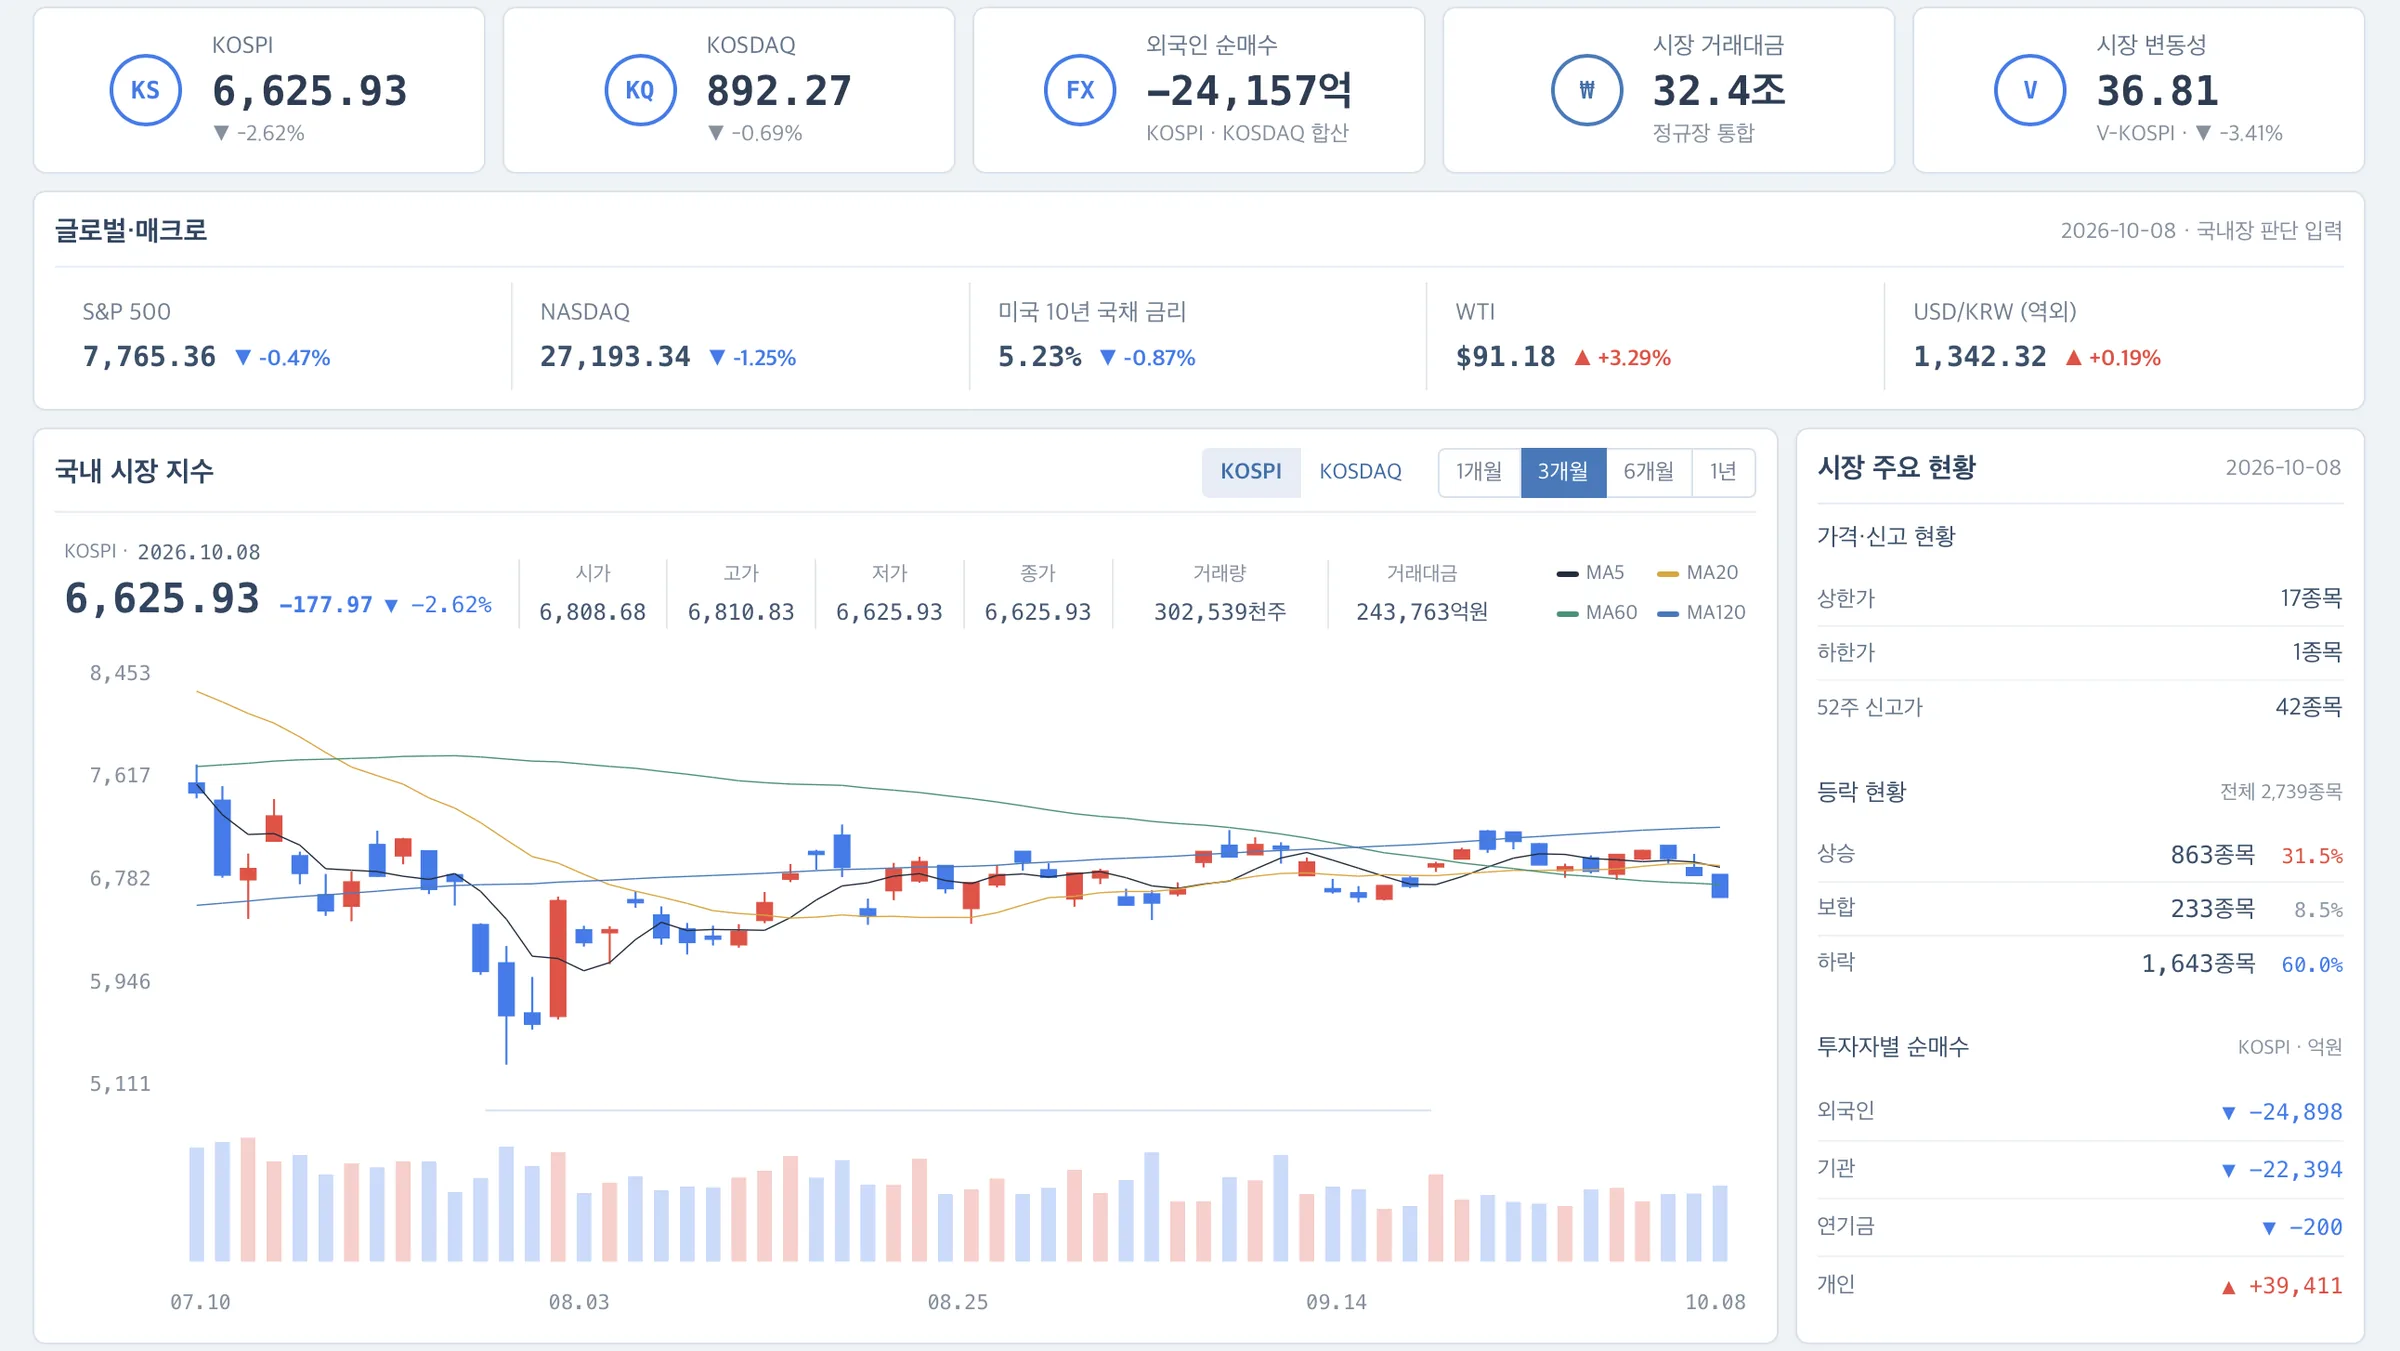Click the 08.03 date label on chart axis
The image size is (2400, 1351).
(x=579, y=1302)
